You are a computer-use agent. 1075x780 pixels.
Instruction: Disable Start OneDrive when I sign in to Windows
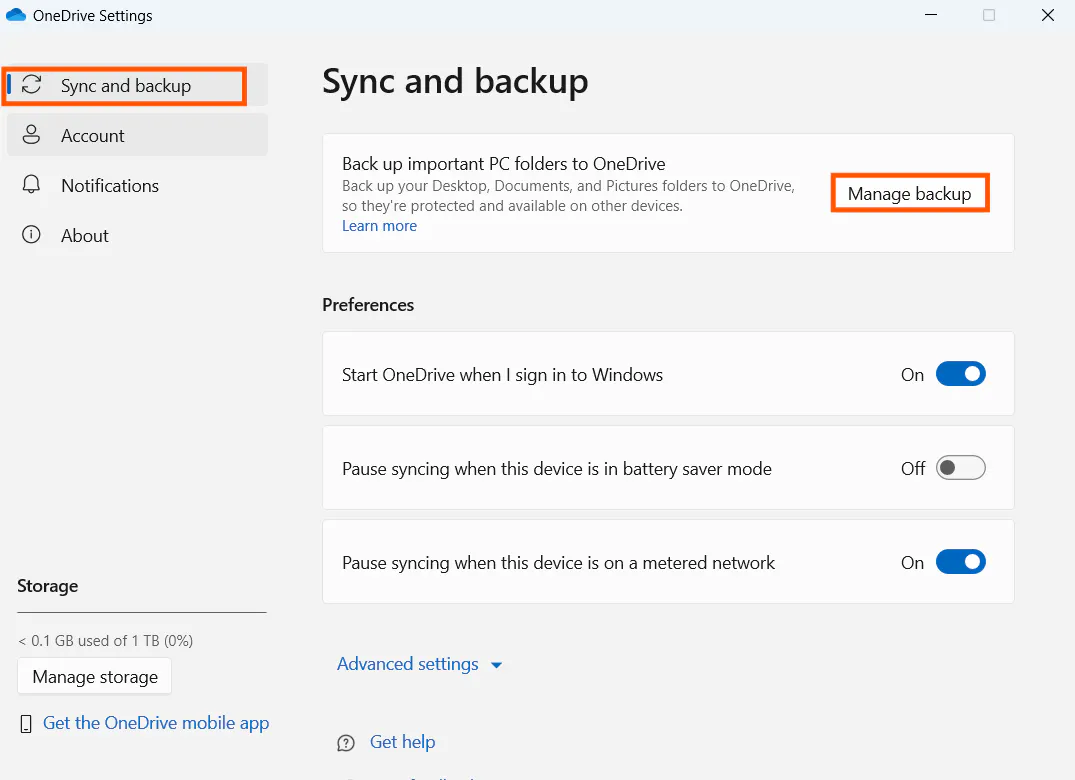[960, 373]
